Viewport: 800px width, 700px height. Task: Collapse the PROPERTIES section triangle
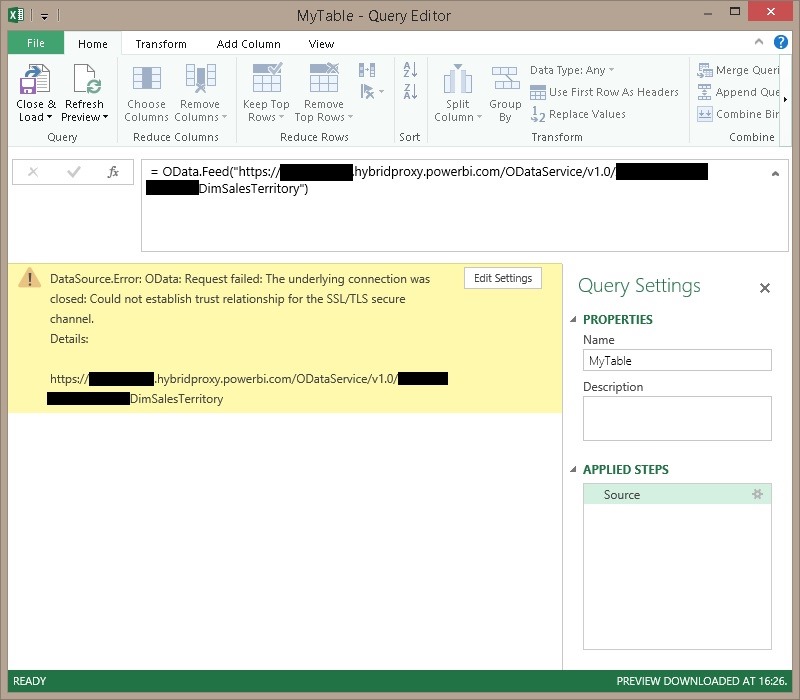[573, 319]
